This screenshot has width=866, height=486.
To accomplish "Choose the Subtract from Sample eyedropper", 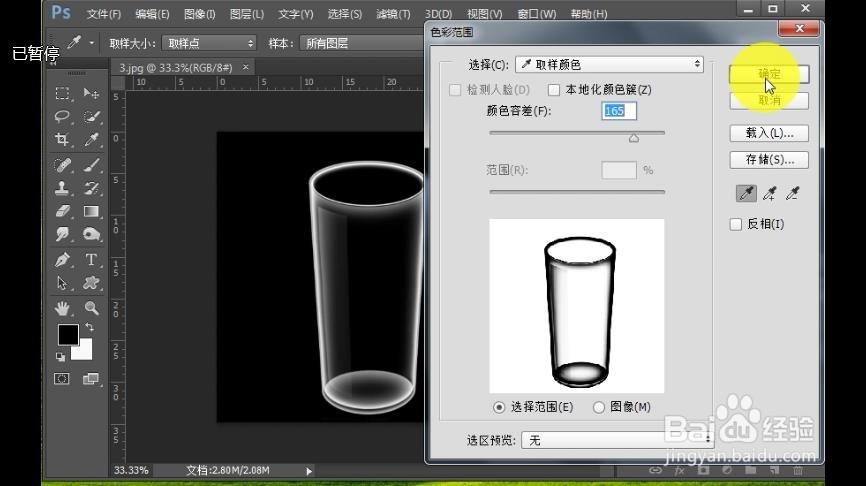I will [x=793, y=193].
